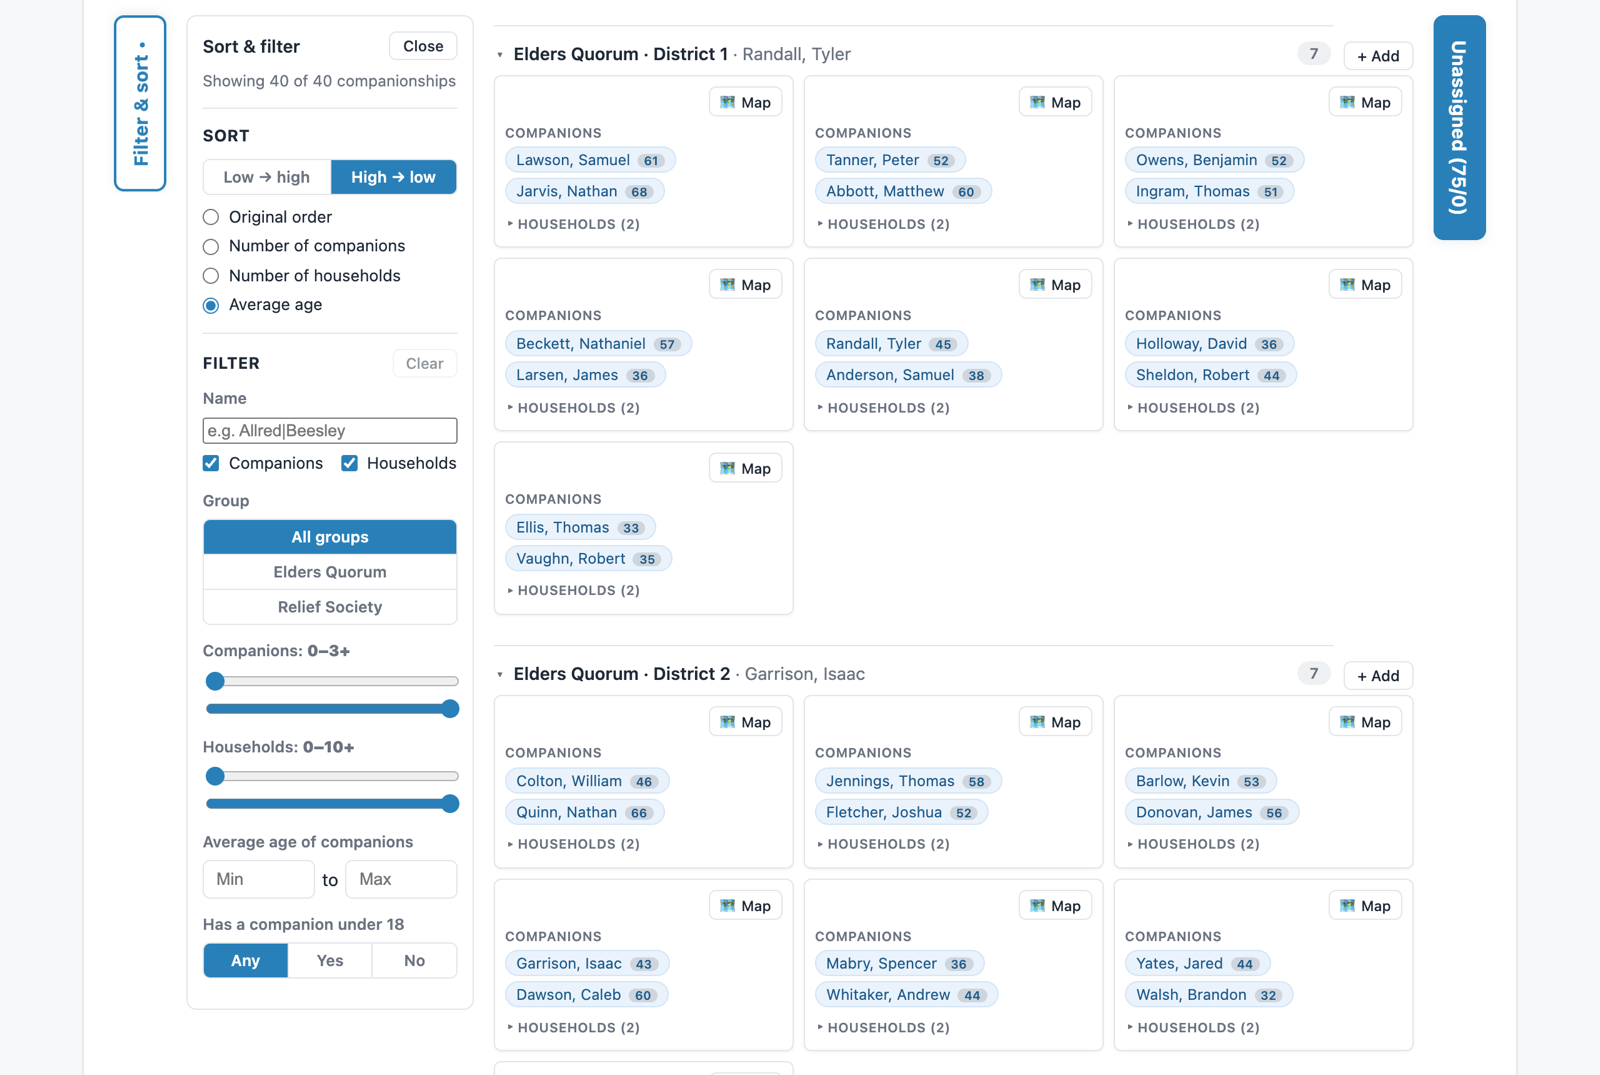1600x1075 pixels.
Task: Select Original order sort option
Action: [x=211, y=217]
